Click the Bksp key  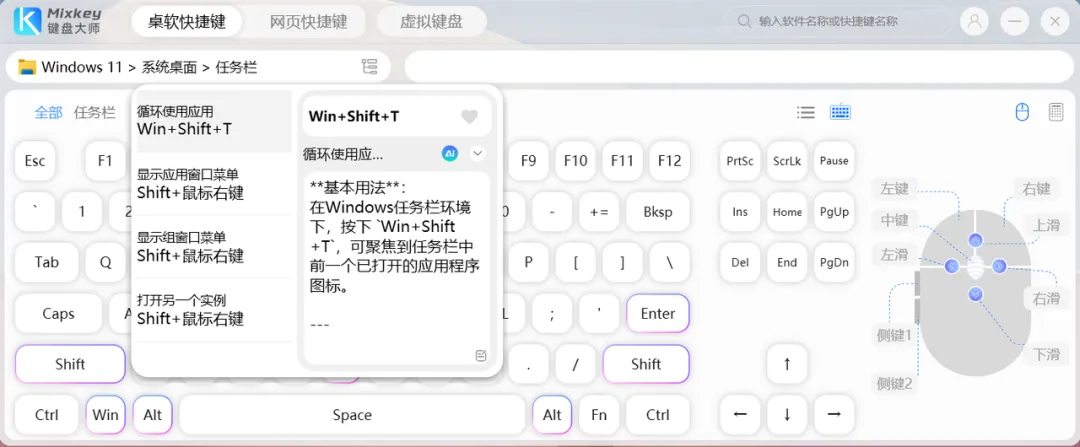coord(658,211)
